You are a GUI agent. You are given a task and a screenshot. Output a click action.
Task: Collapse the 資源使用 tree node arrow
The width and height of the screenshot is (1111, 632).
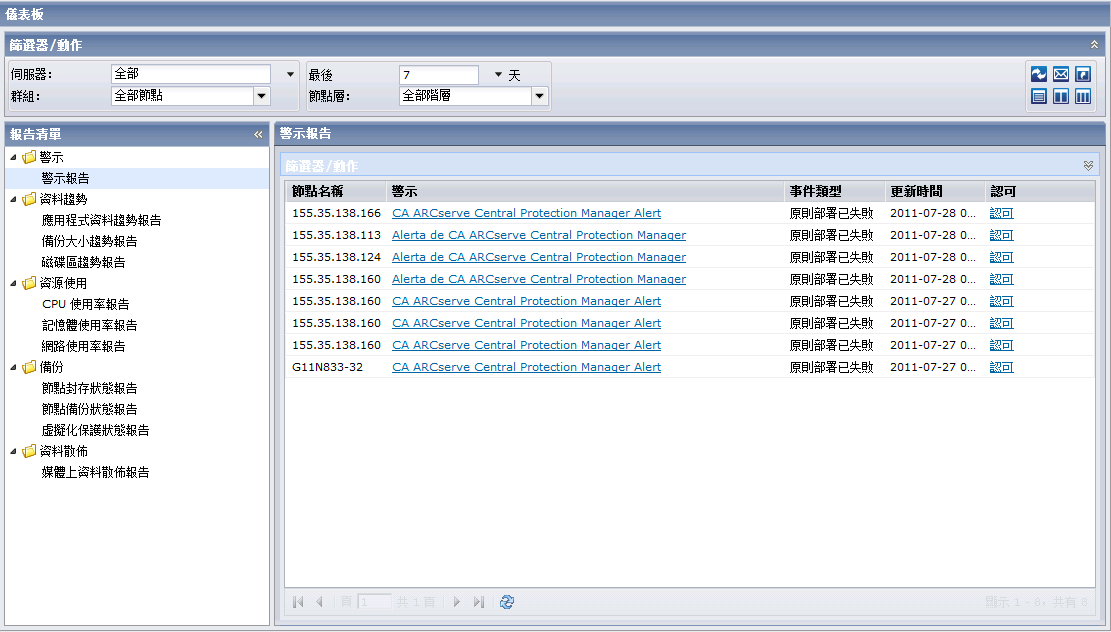(x=13, y=283)
